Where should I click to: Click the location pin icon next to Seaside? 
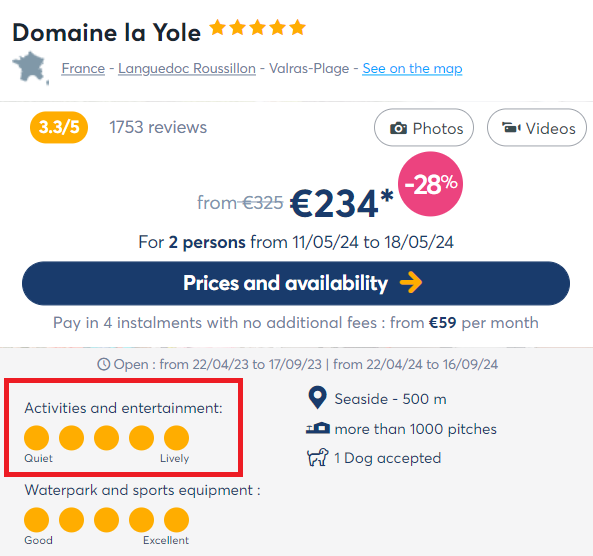pos(317,398)
